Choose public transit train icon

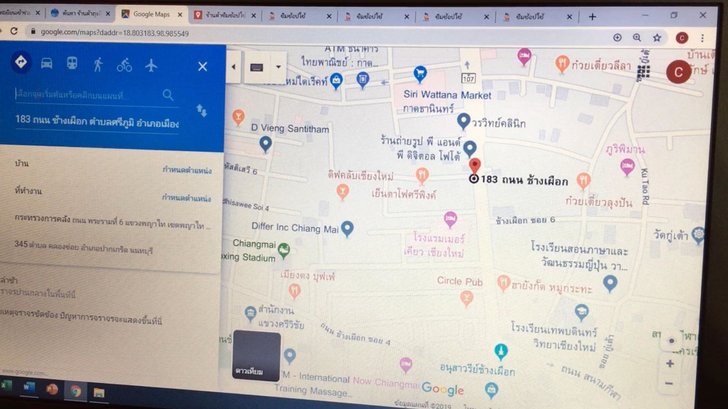(x=72, y=63)
